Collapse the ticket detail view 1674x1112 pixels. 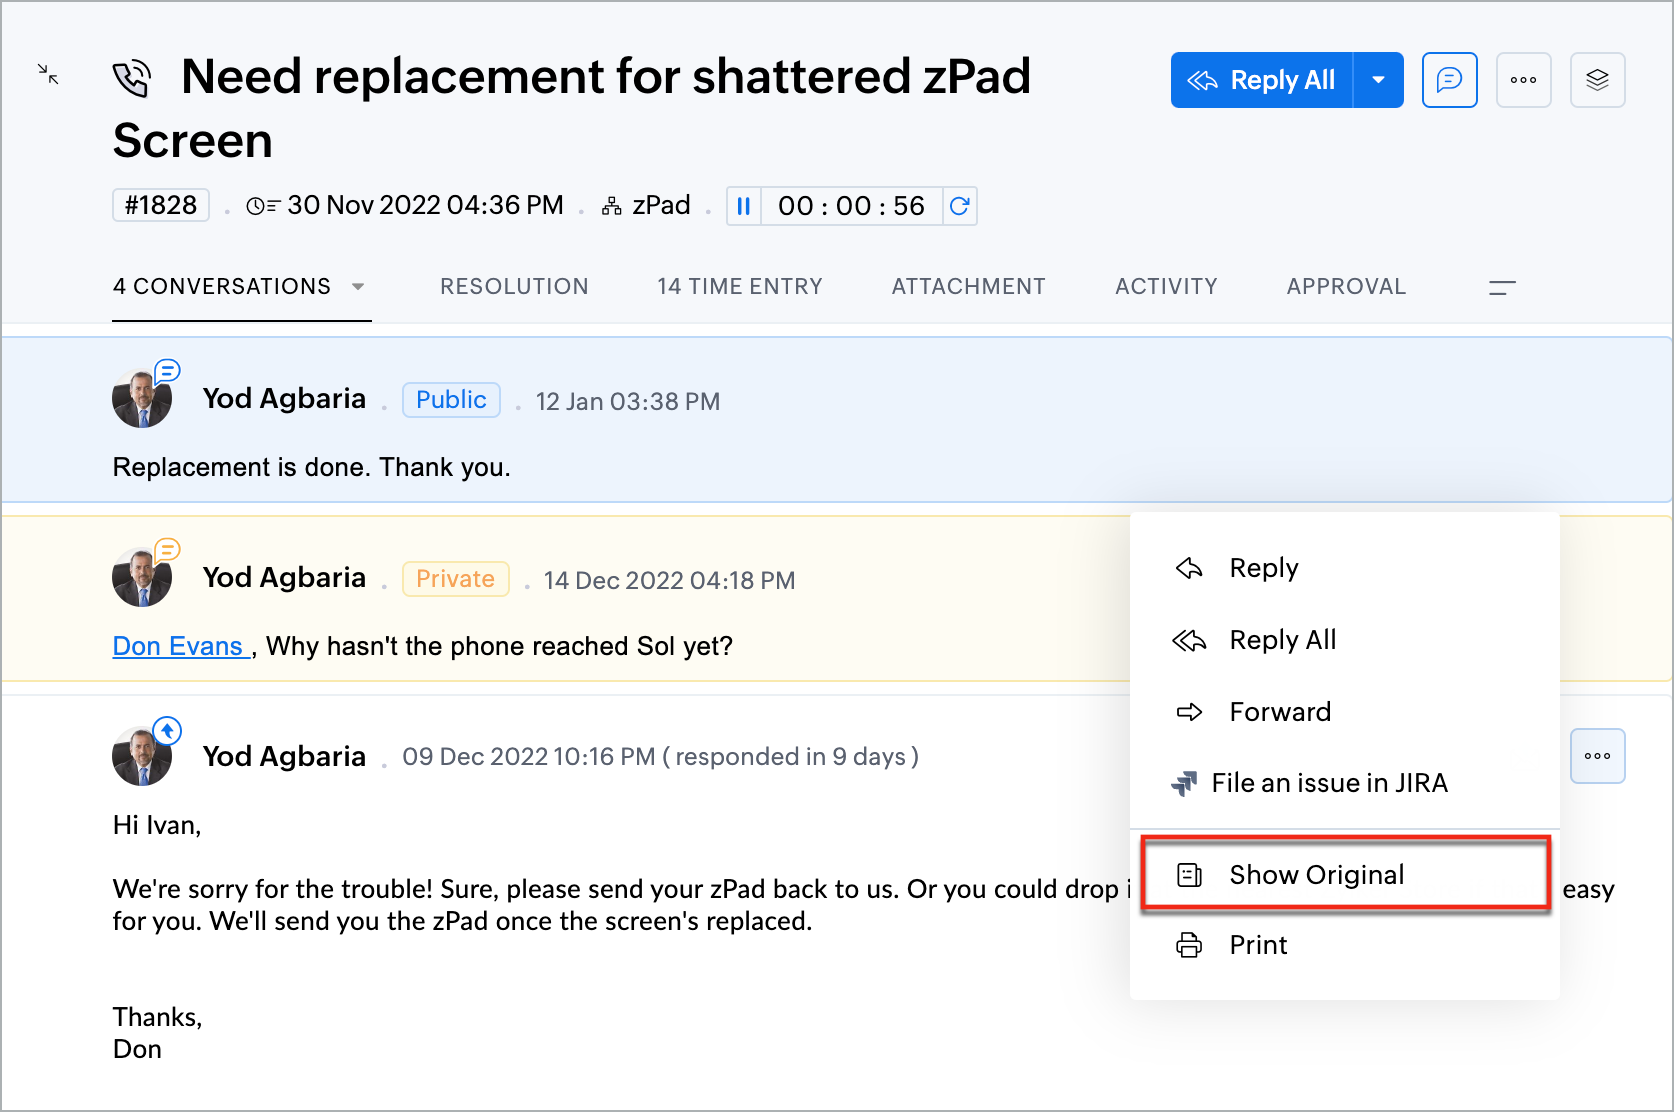pyautogui.click(x=48, y=74)
